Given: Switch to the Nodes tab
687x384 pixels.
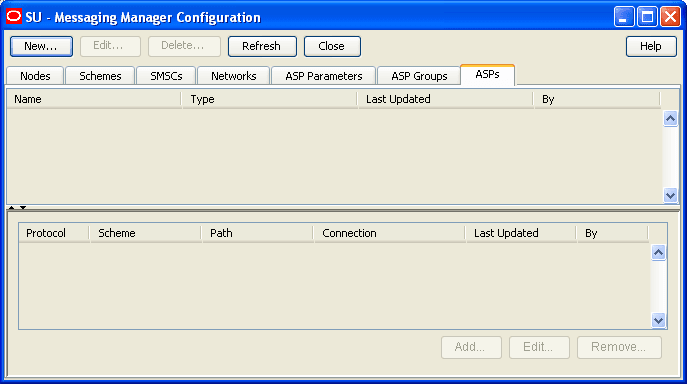Looking at the screenshot, I should coord(35,76).
